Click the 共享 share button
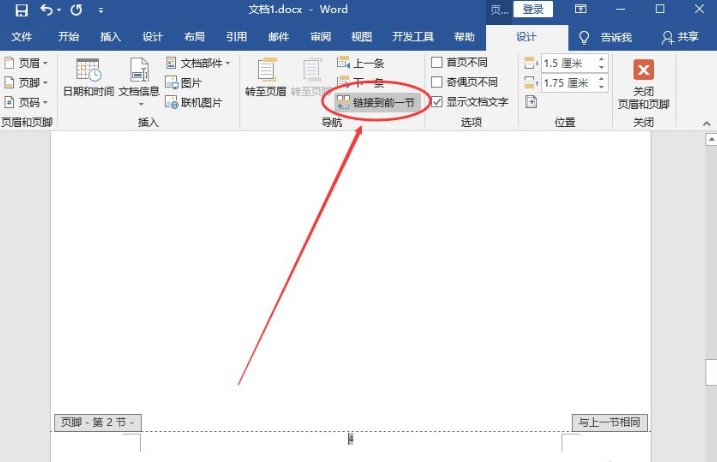Viewport: 717px width, 462px height. pos(680,37)
